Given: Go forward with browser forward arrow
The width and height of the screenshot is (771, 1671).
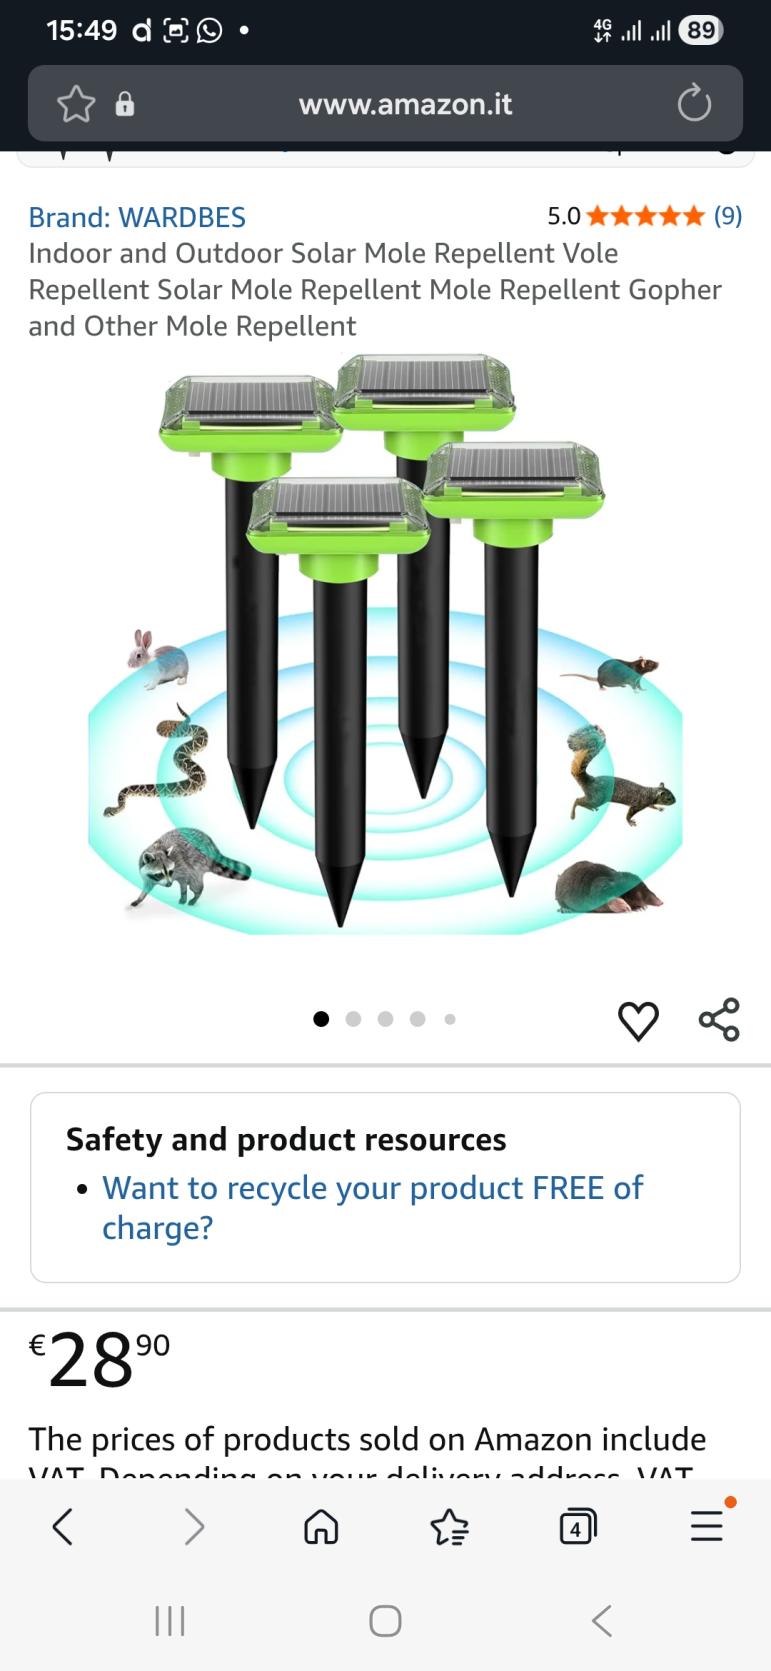Looking at the screenshot, I should pyautogui.click(x=194, y=1526).
